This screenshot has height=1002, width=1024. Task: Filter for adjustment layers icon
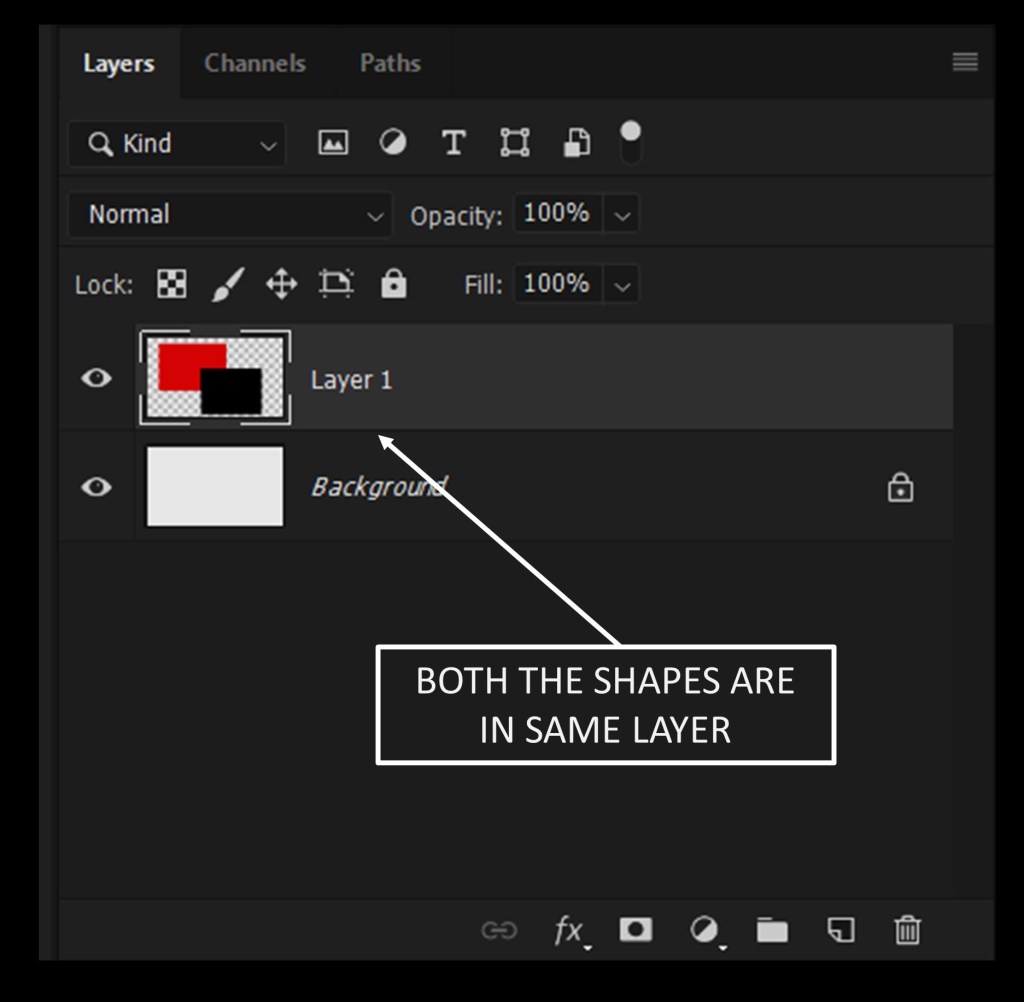coord(393,143)
